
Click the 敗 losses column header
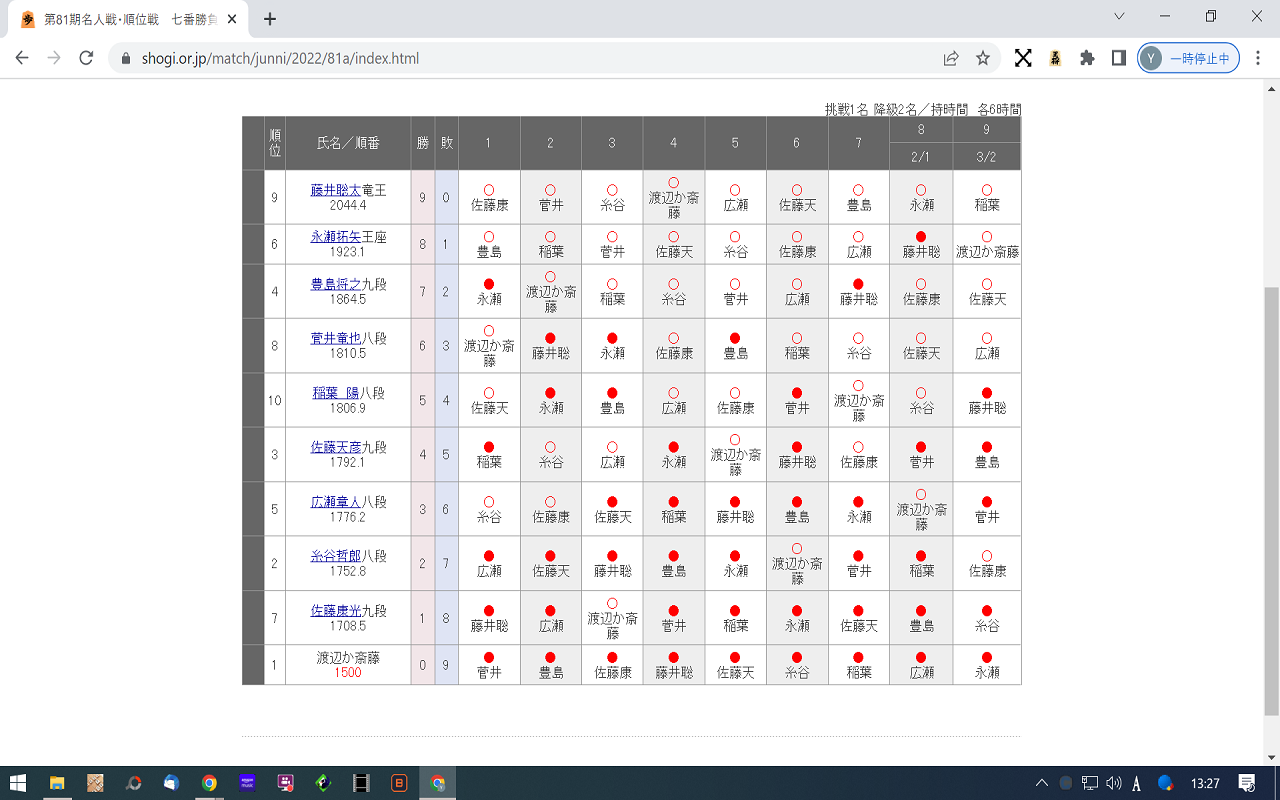tap(446, 143)
